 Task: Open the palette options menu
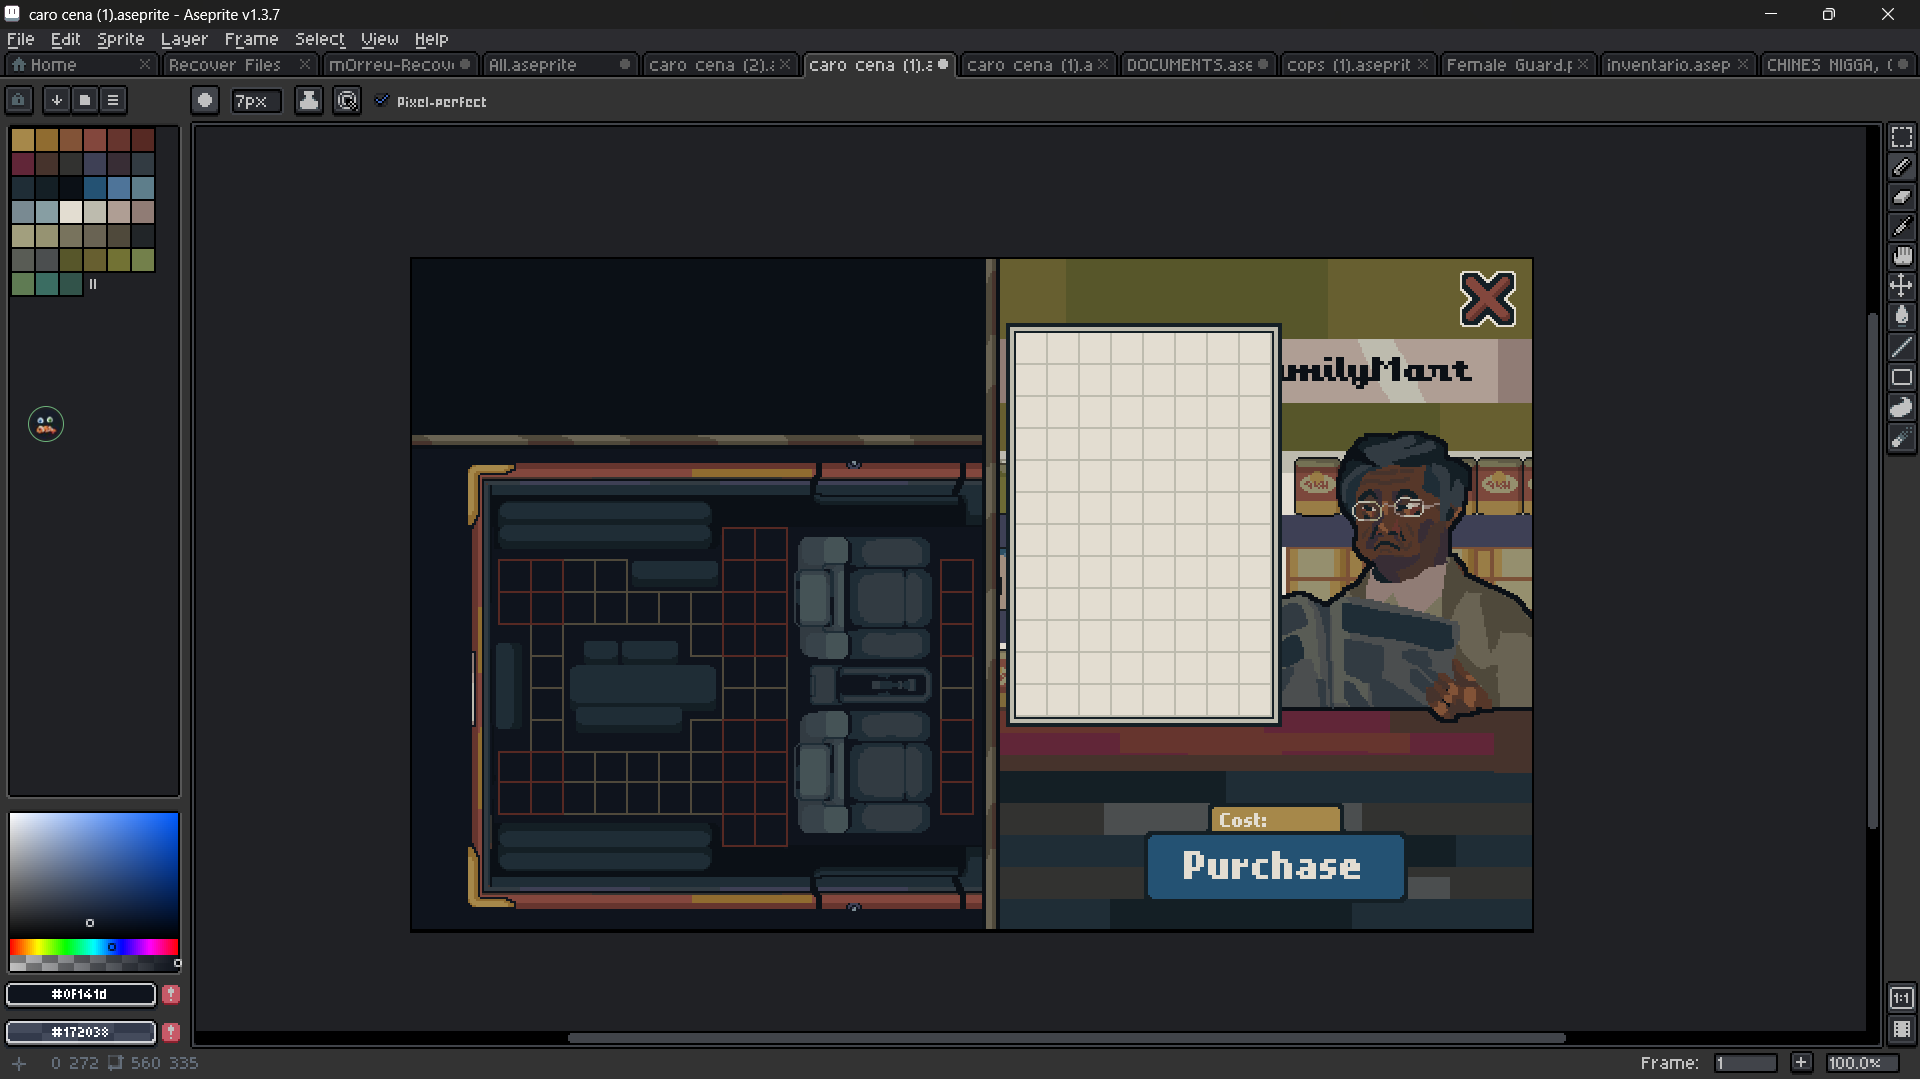coord(113,100)
